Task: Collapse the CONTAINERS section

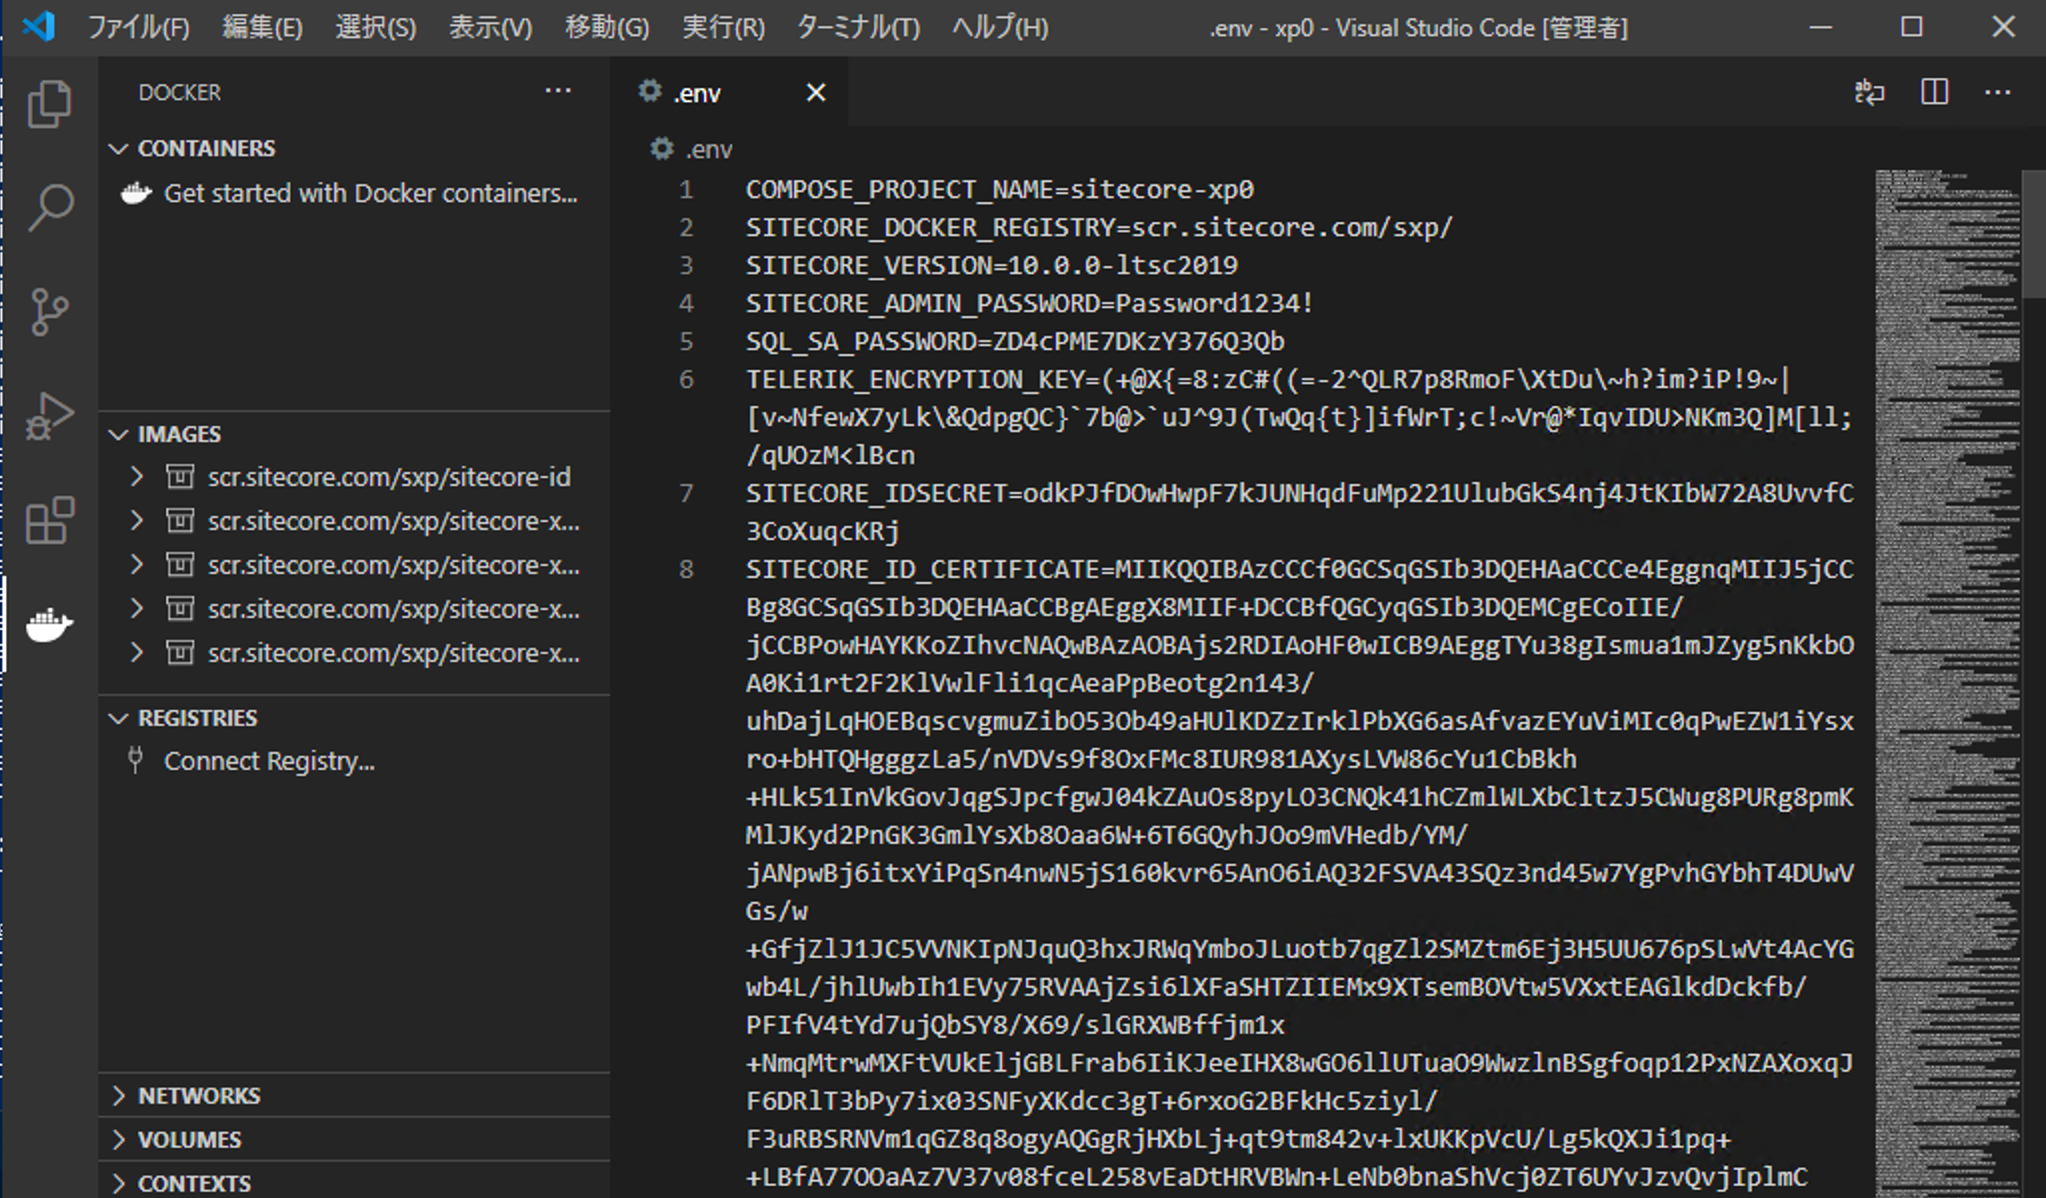Action: click(119, 148)
